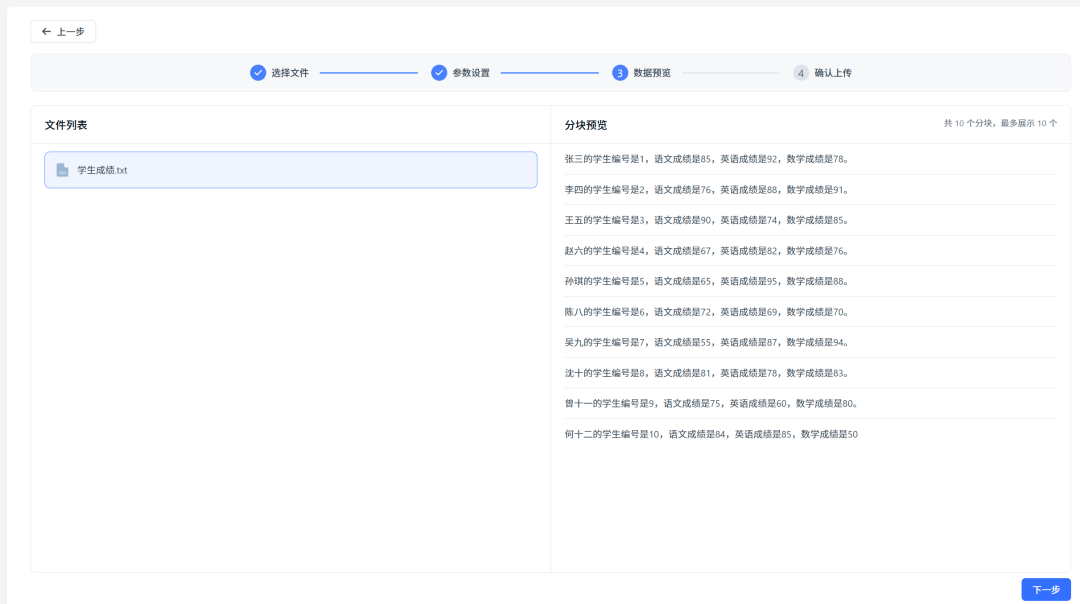This screenshot has height=604, width=1080.
Task: Click the 分块预览 panel heading
Action: pyautogui.click(x=586, y=125)
